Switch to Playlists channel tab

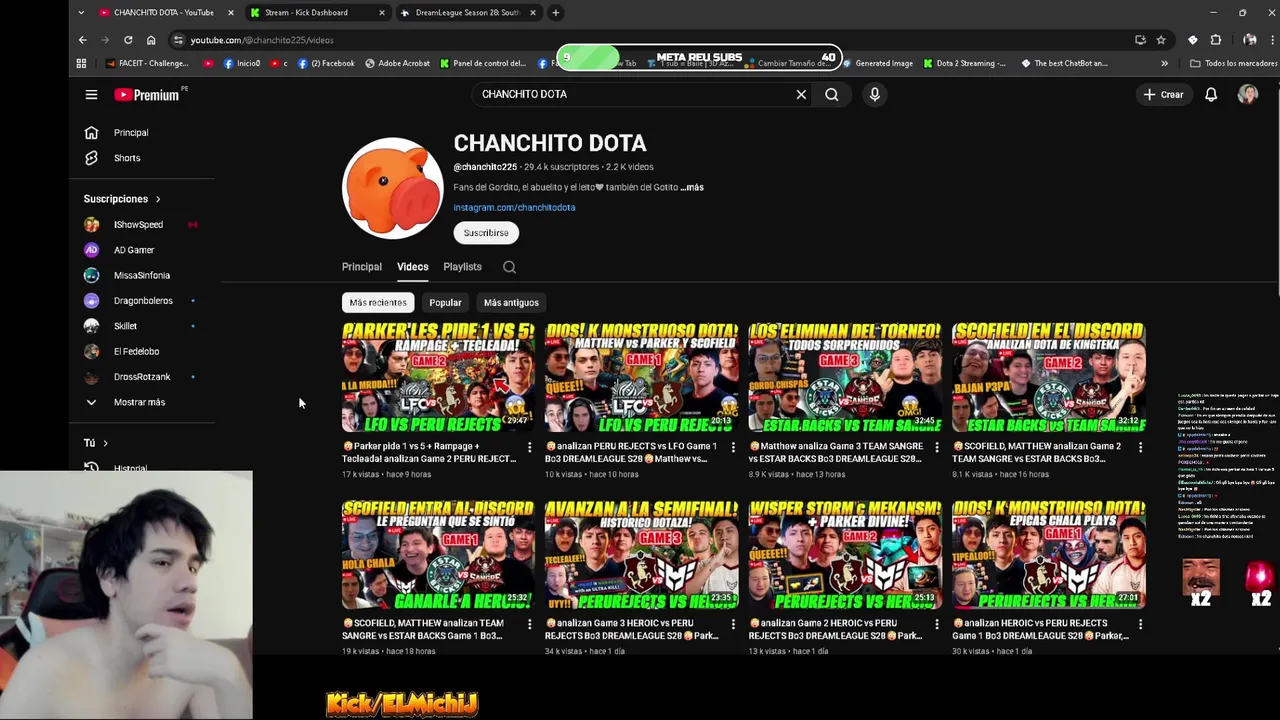[x=462, y=267]
